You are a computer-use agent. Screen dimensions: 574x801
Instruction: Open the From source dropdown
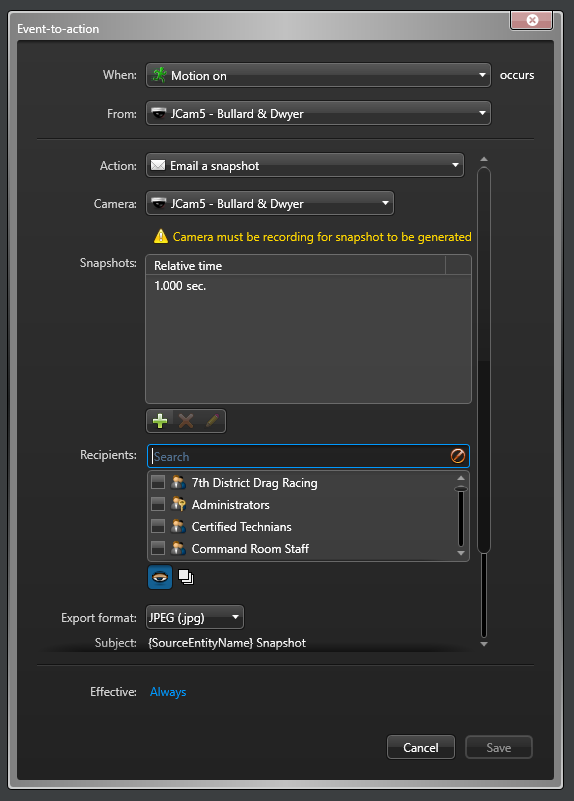[318, 113]
